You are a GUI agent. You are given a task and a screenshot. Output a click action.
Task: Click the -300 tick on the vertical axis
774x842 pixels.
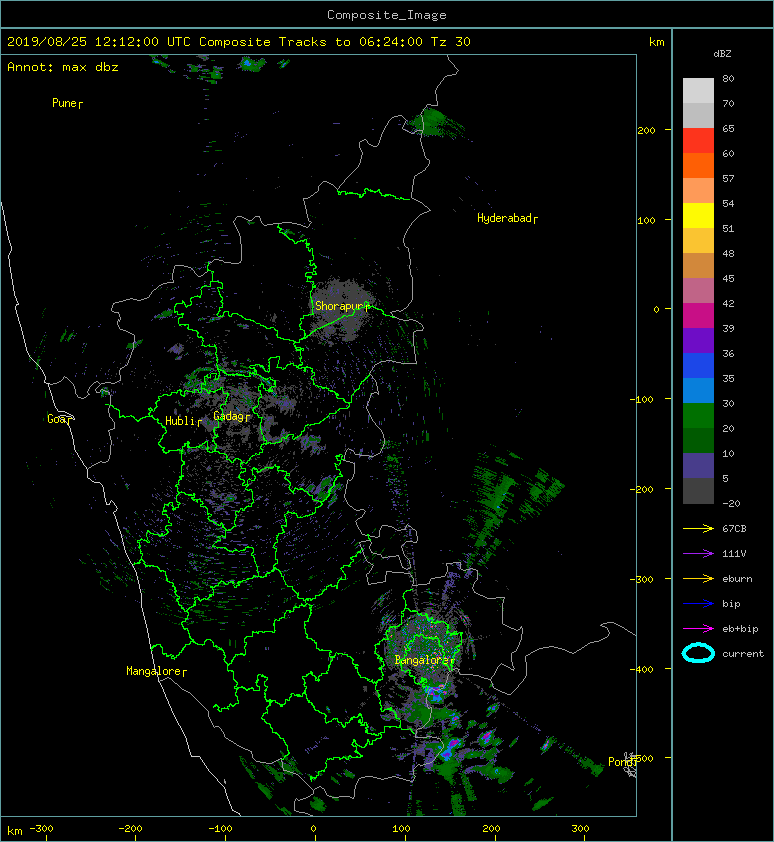point(642,579)
